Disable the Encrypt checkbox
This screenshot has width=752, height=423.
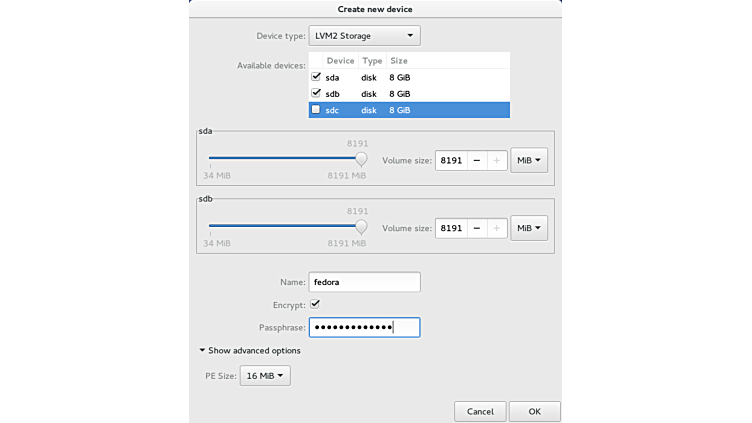coord(315,304)
